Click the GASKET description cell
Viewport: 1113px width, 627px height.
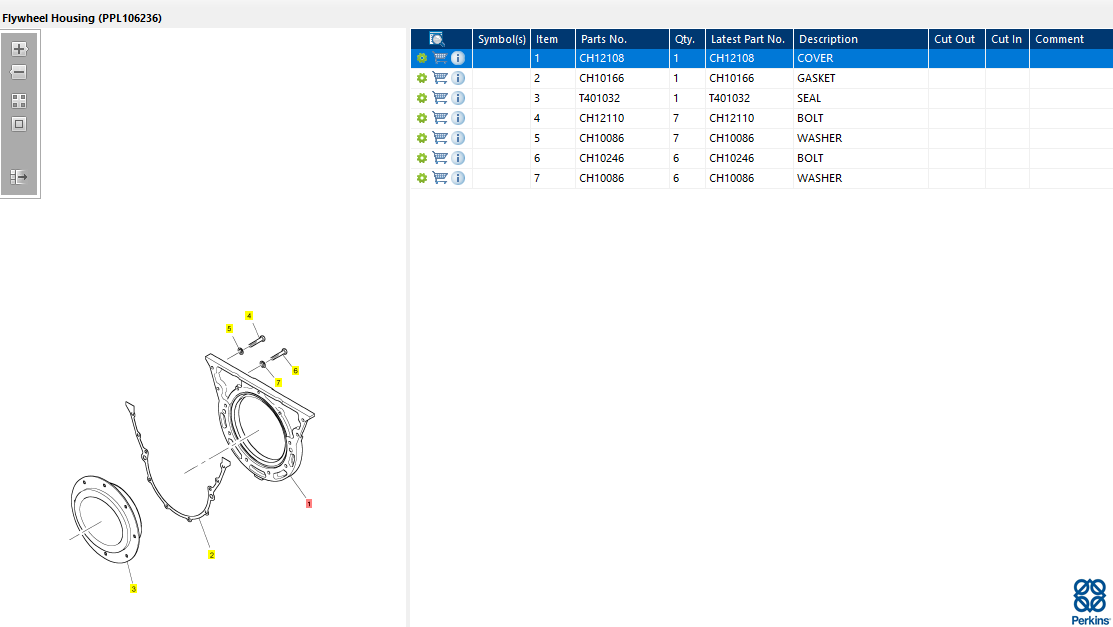click(860, 78)
